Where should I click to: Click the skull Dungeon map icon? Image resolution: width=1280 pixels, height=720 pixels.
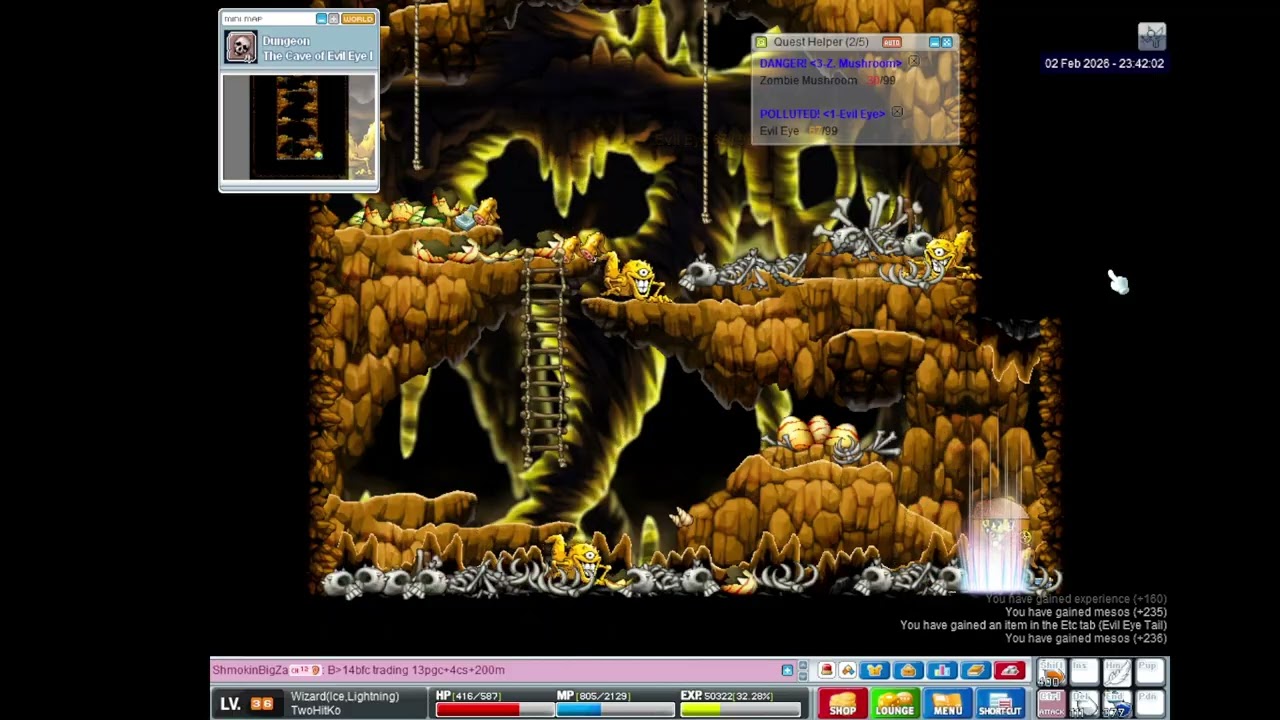click(241, 47)
